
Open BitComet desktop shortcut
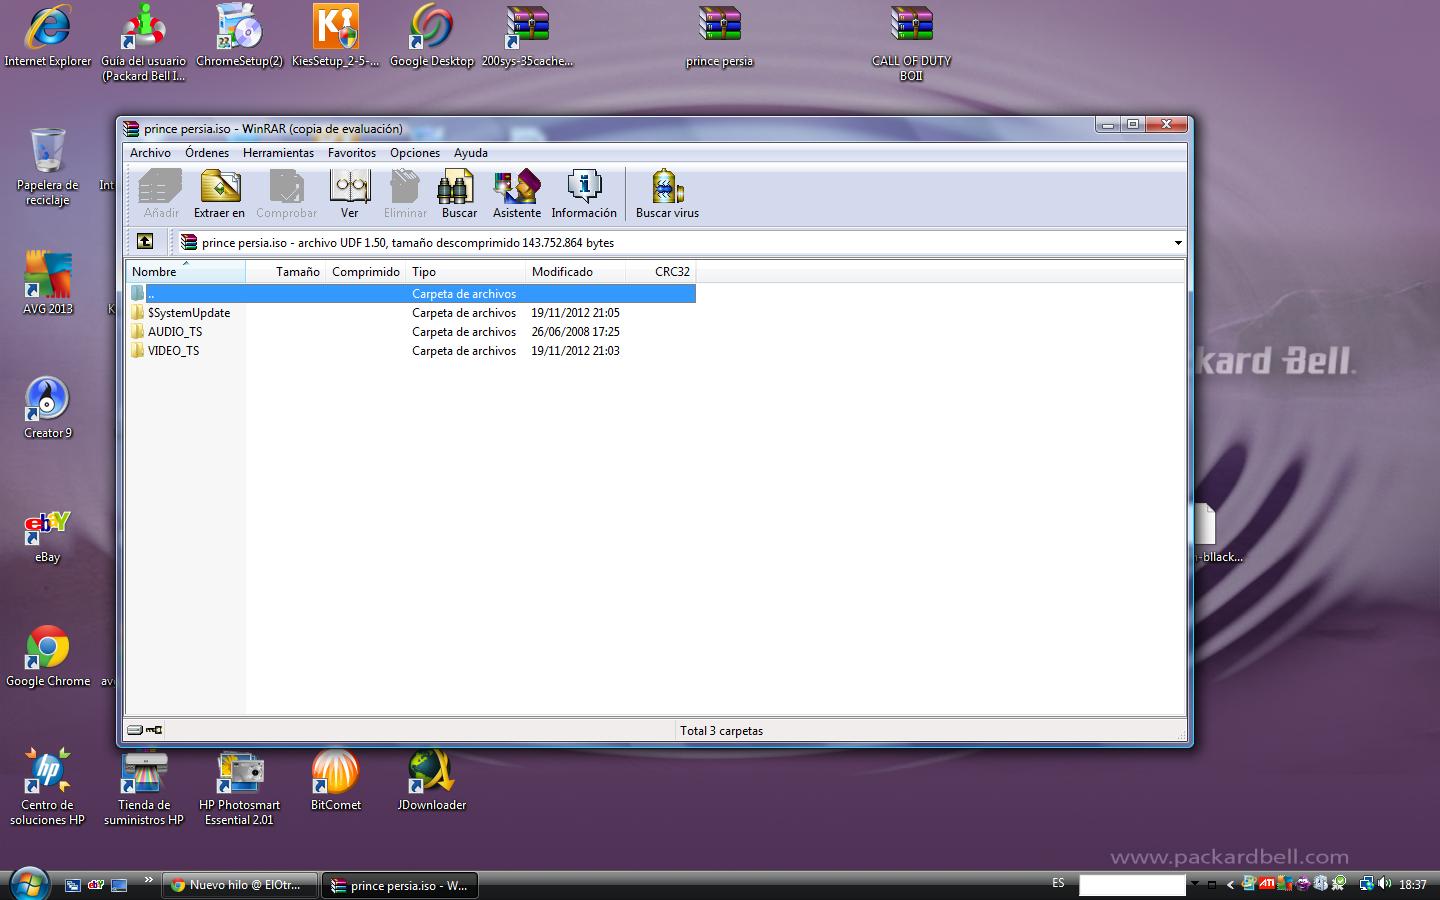tap(336, 779)
